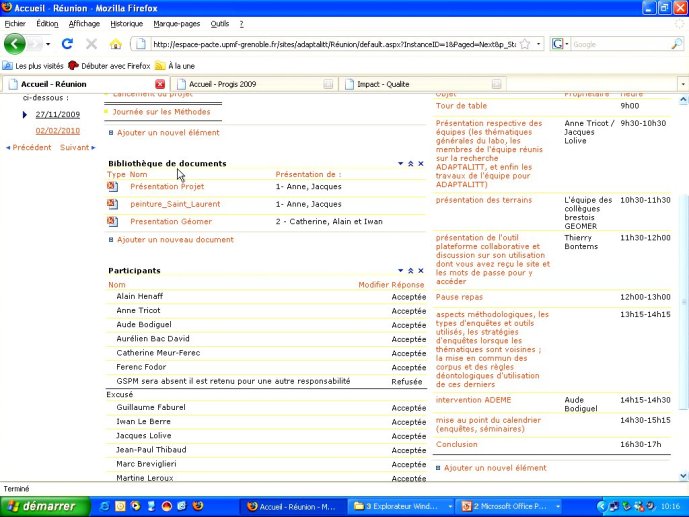Open the Fichier menu
The image size is (689, 517).
15,24
